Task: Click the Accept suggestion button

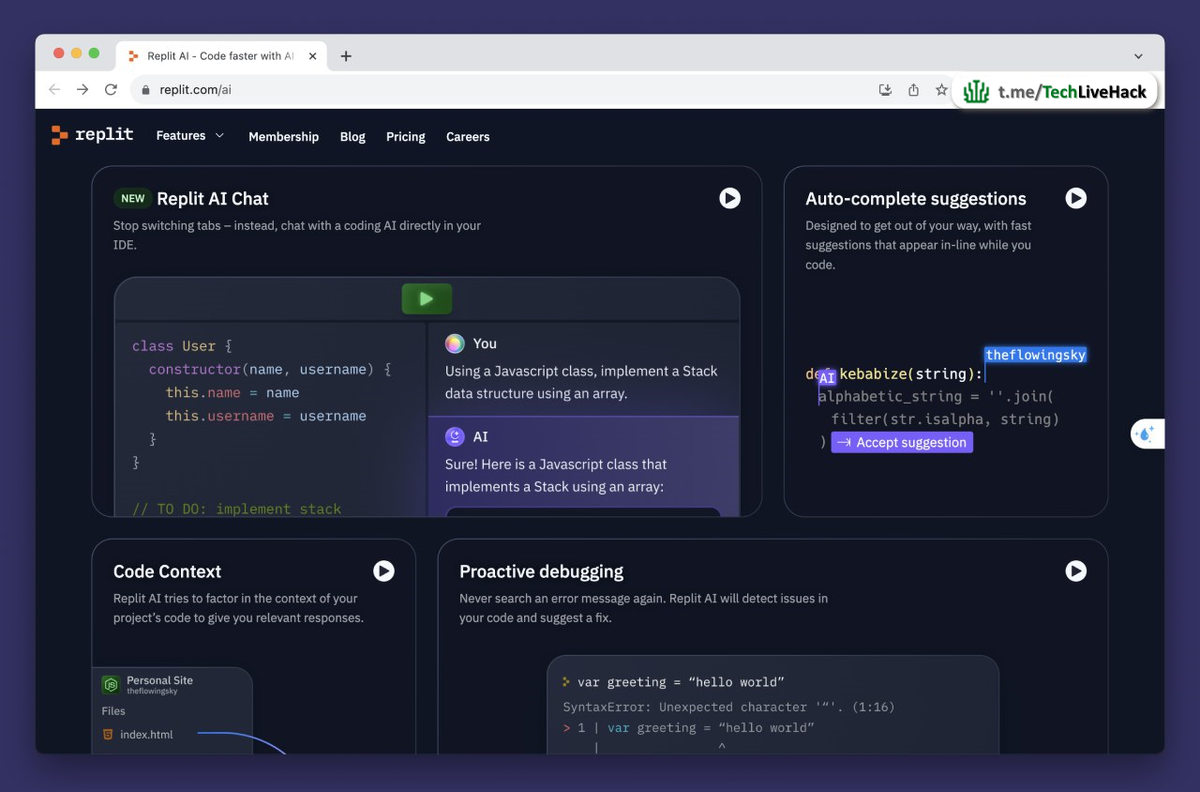Action: (902, 442)
